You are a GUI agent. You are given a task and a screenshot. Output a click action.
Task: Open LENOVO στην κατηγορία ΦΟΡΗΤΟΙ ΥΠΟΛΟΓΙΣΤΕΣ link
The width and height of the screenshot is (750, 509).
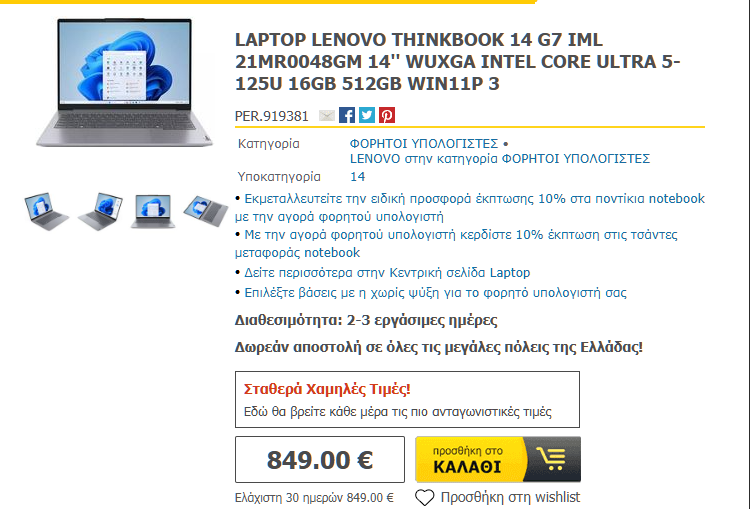click(x=500, y=159)
